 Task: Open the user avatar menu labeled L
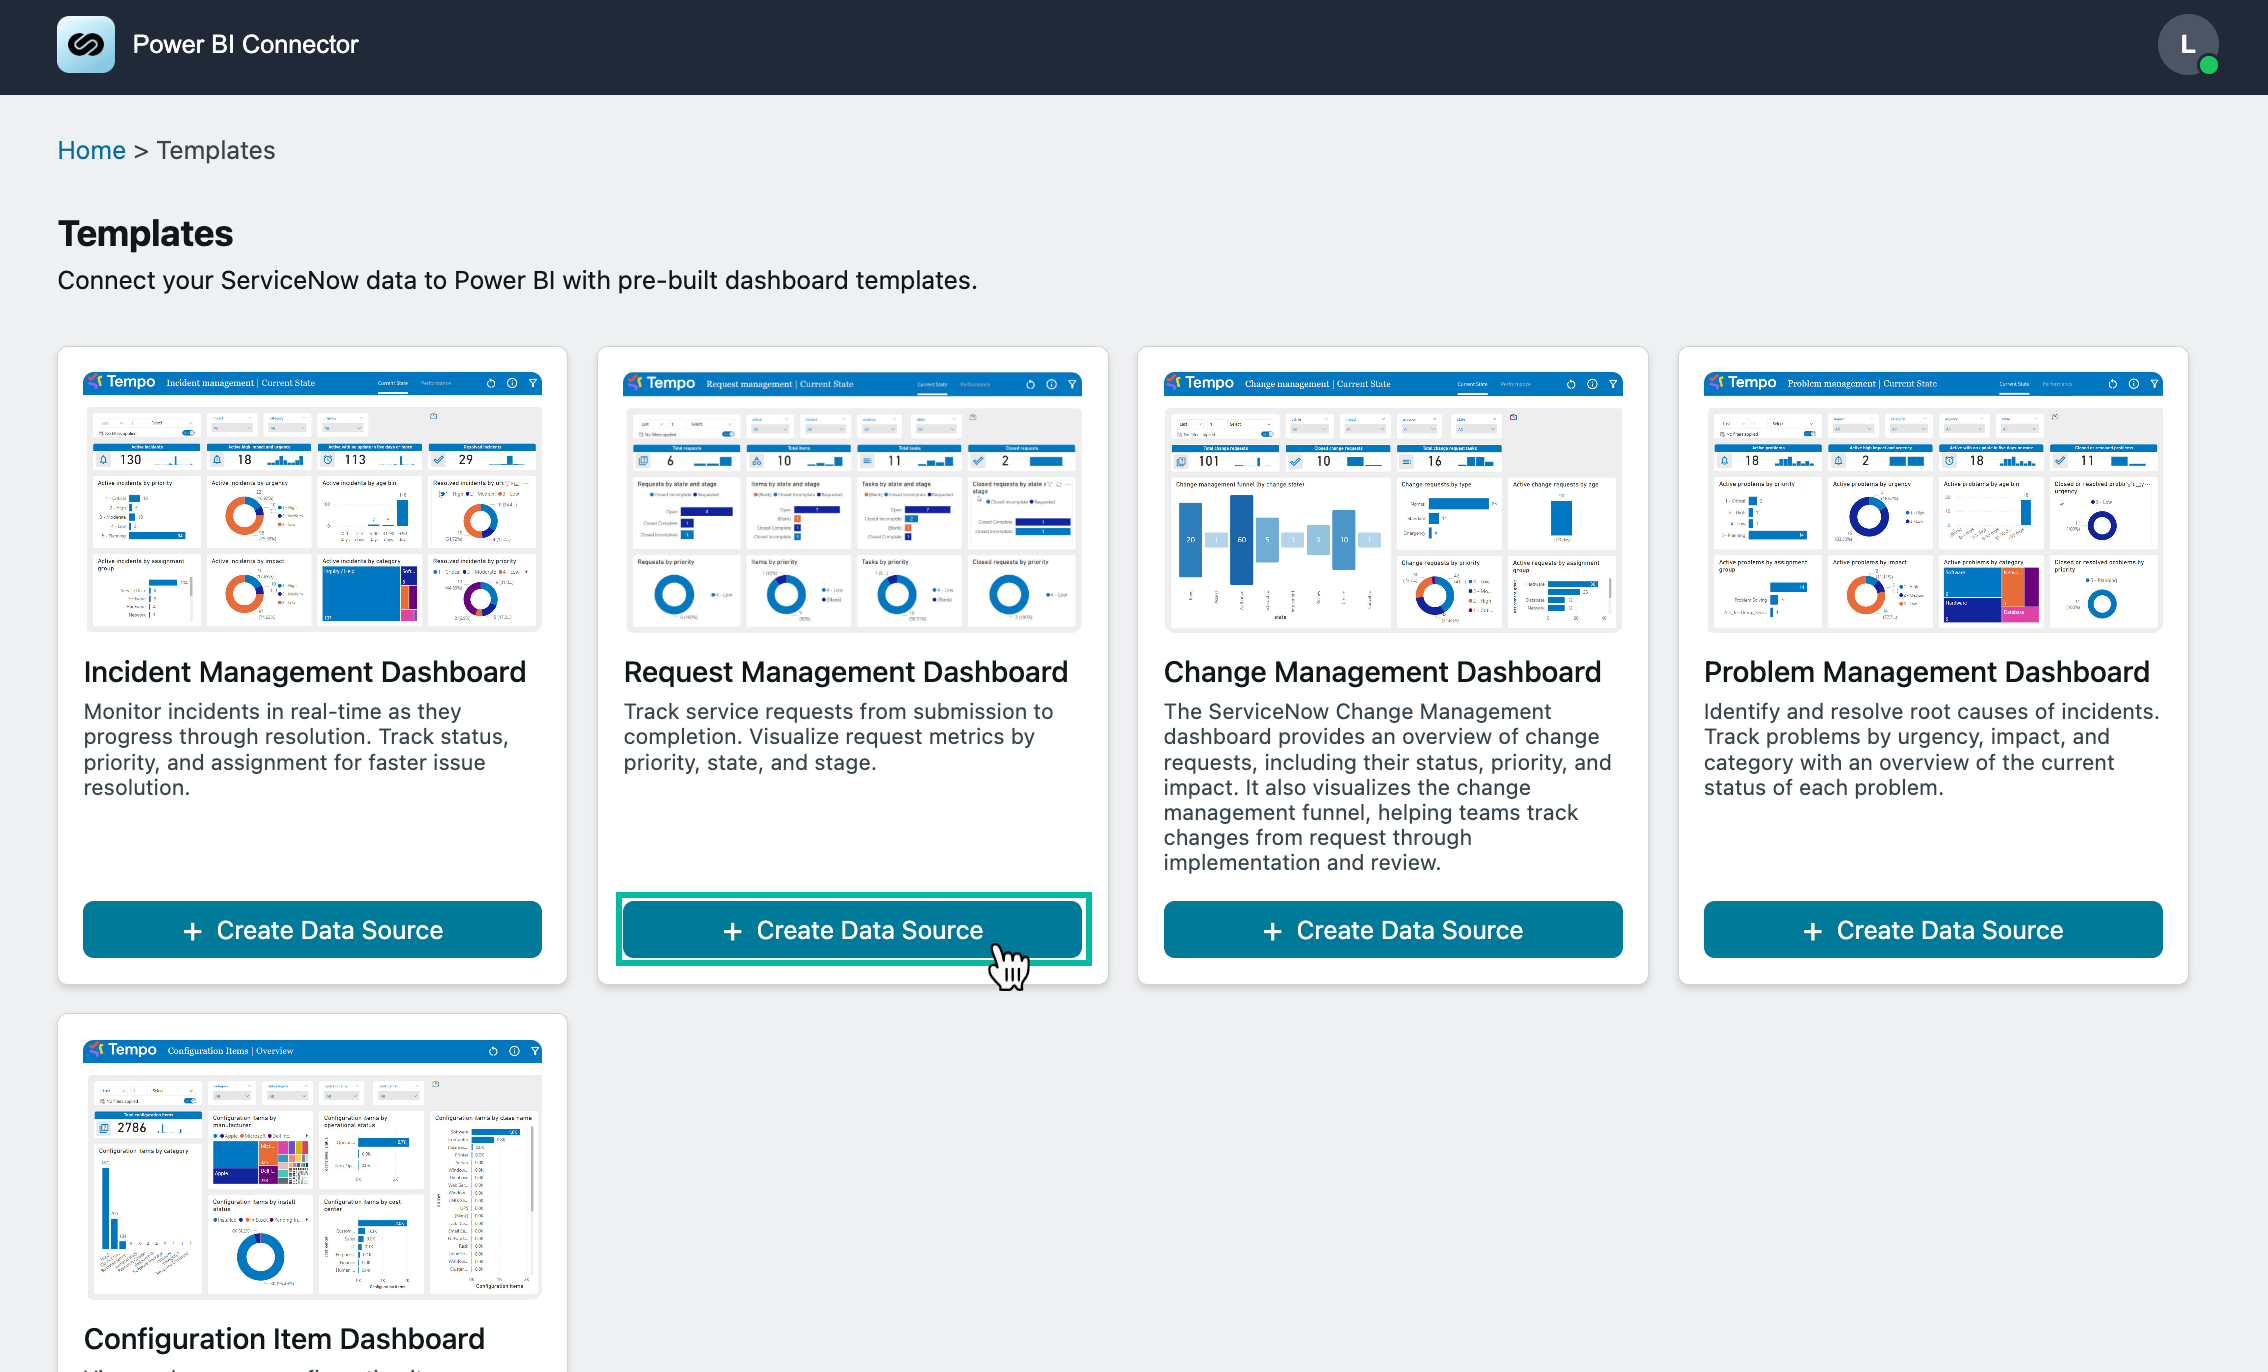pos(2188,45)
